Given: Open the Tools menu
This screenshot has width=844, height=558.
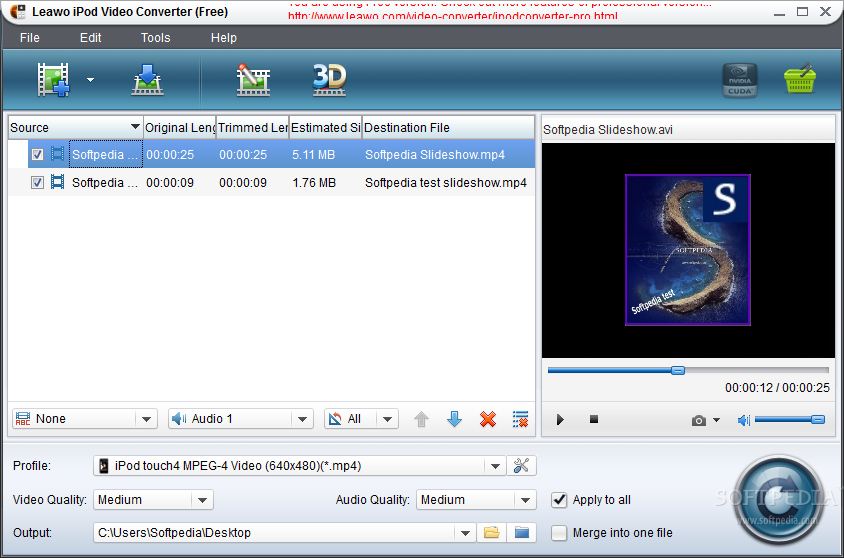Looking at the screenshot, I should coord(156,38).
